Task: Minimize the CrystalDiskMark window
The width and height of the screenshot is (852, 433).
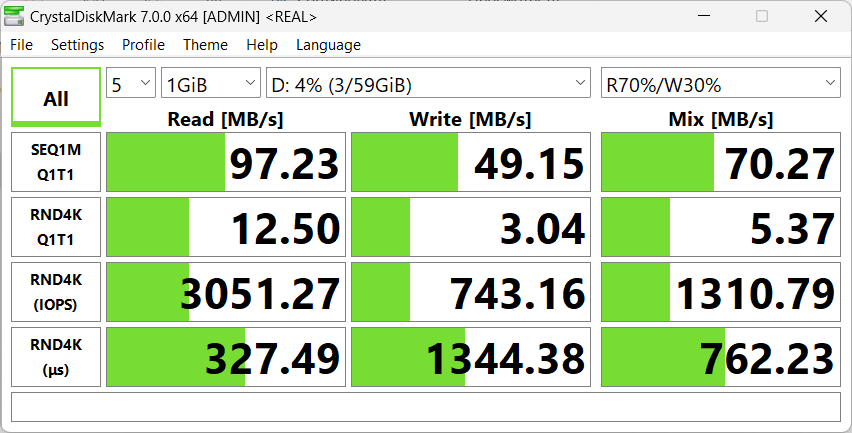Action: click(x=704, y=16)
